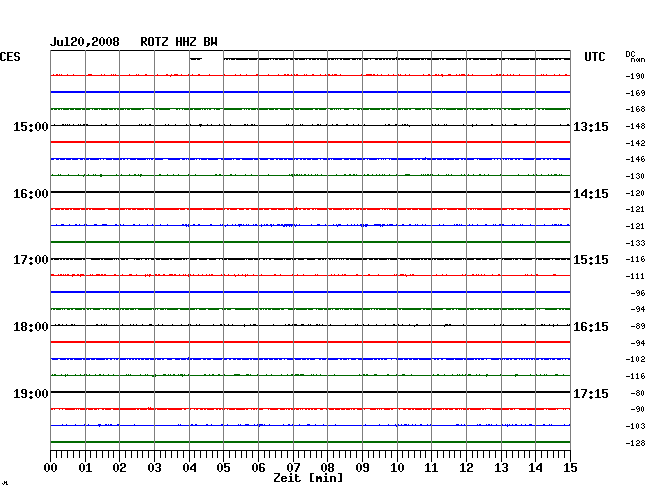650x494 pixels.
Task: Click minute tick label '12'
Action: click(466, 468)
